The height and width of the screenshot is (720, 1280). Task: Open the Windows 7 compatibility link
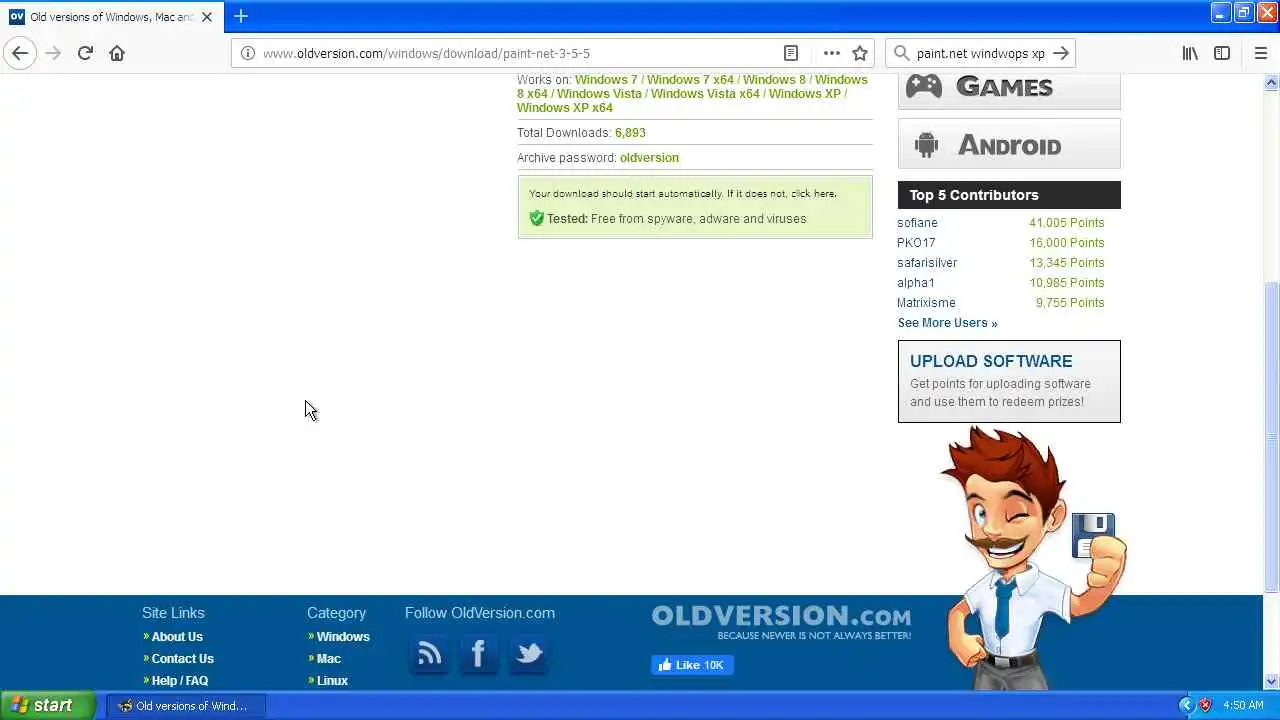606,80
